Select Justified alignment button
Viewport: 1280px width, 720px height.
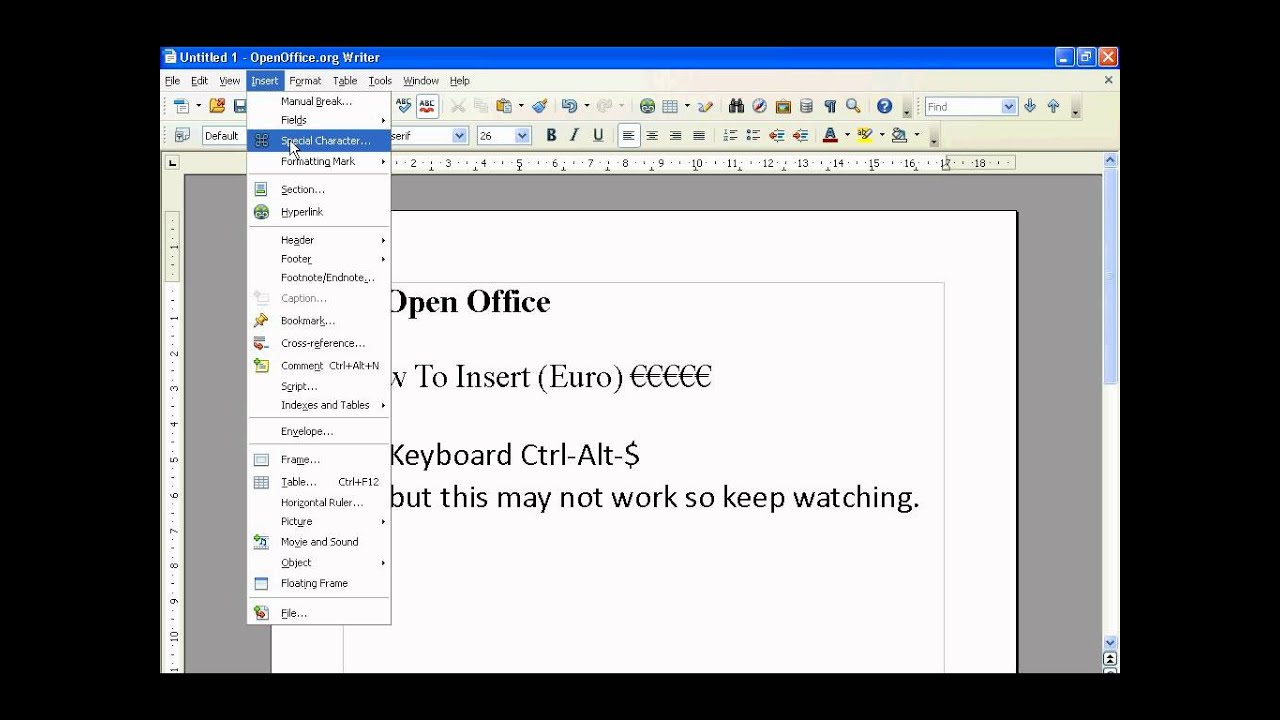pyautogui.click(x=699, y=135)
